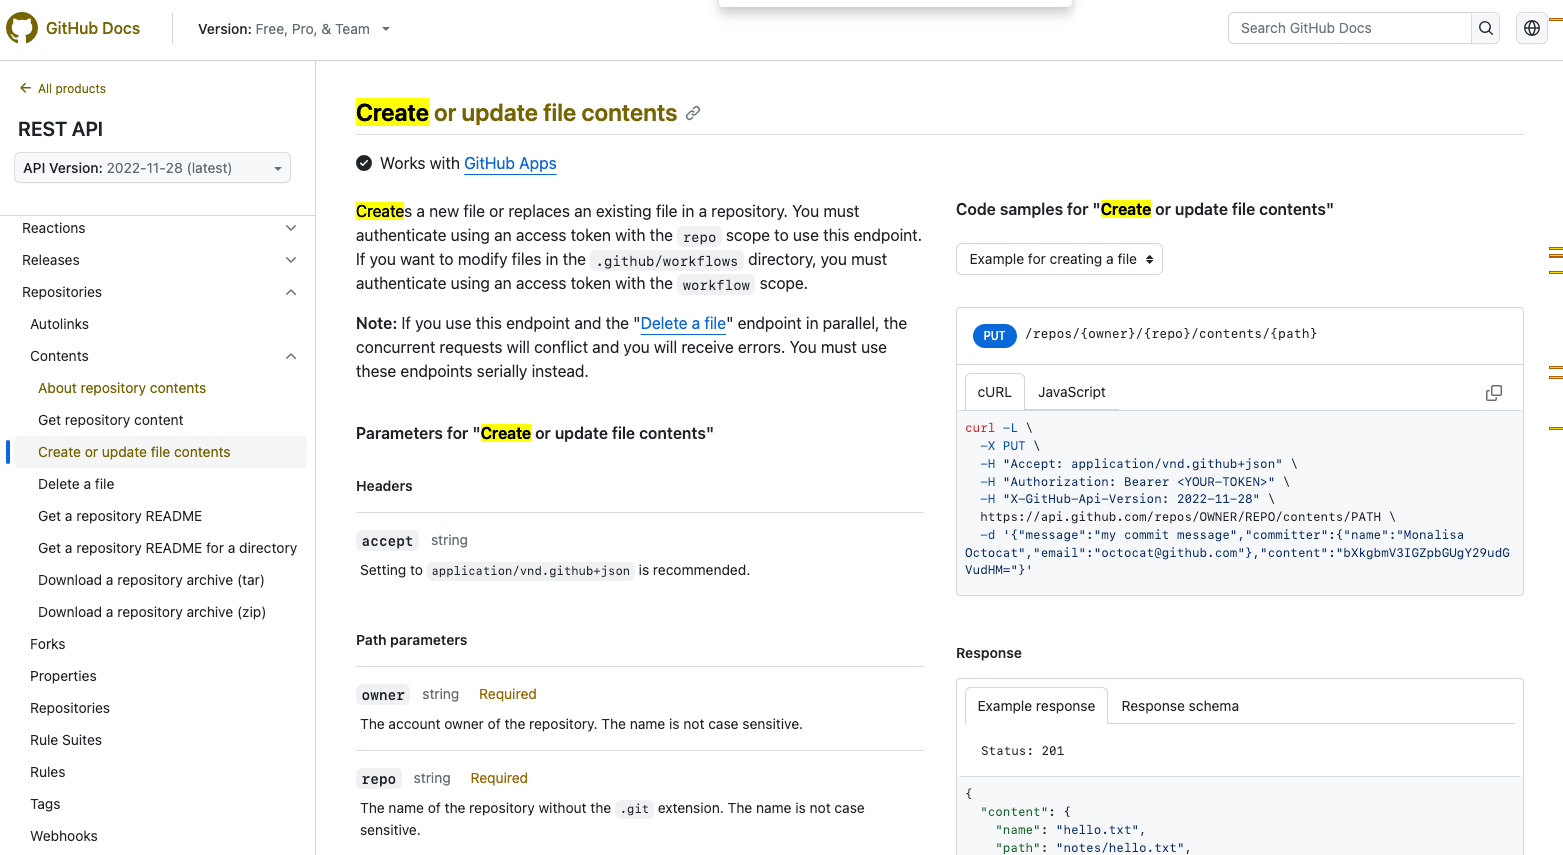Click in the Search GitHub Docs field

point(1349,28)
